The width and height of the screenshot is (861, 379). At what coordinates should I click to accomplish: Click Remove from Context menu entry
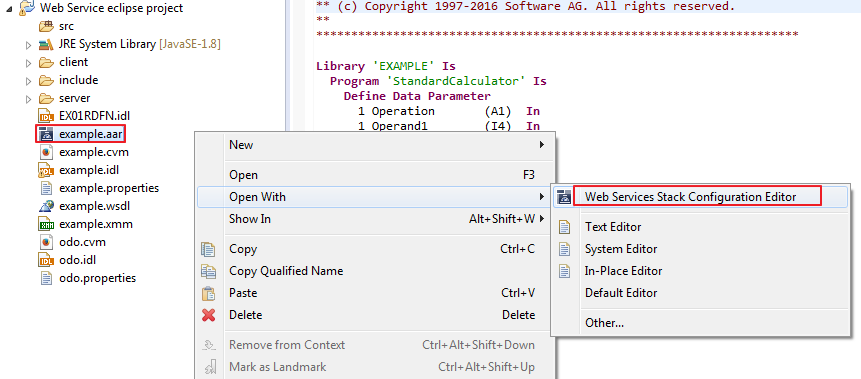pos(374,345)
